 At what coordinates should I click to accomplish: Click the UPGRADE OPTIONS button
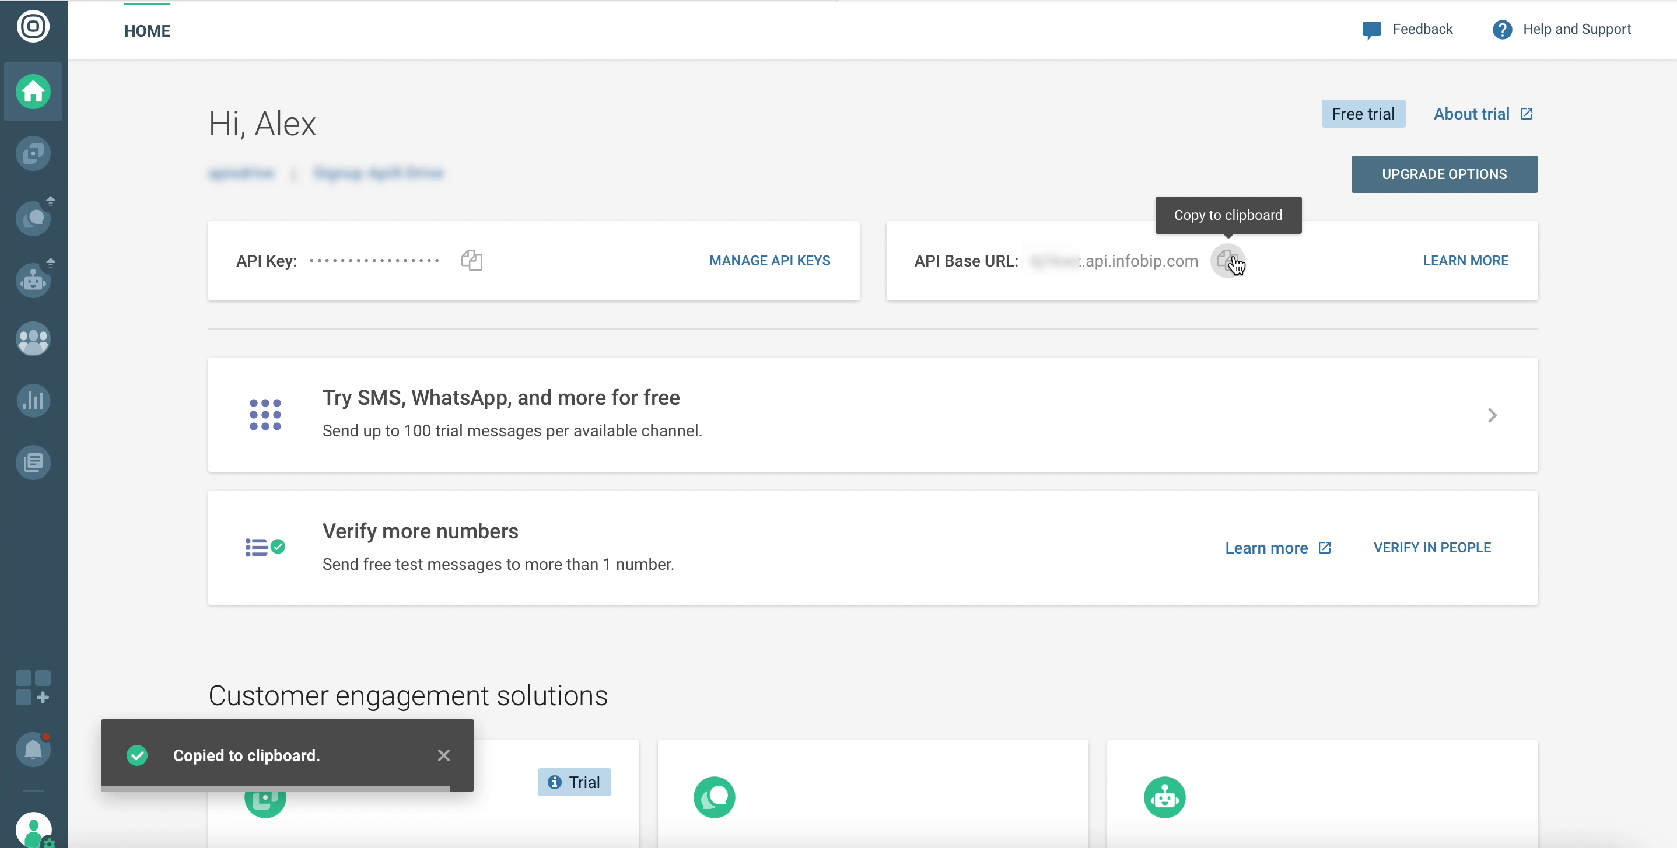point(1444,174)
